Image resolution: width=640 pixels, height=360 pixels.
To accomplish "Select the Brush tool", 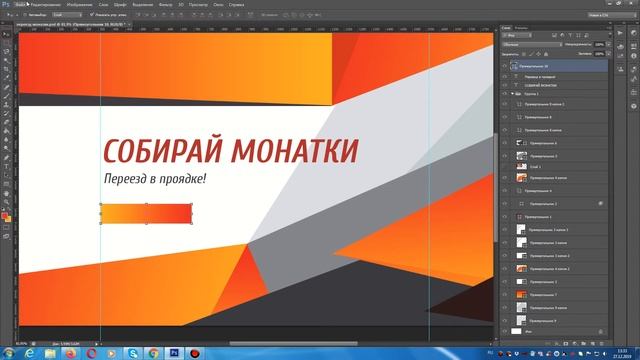I will pos(6,95).
